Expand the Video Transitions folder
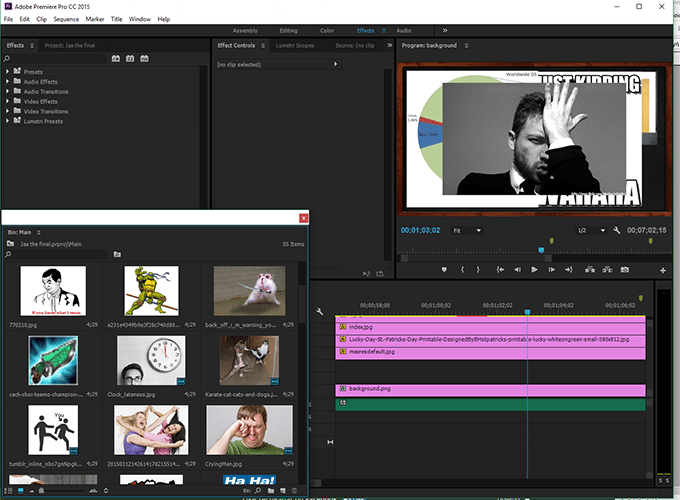This screenshot has width=680, height=500. point(7,111)
